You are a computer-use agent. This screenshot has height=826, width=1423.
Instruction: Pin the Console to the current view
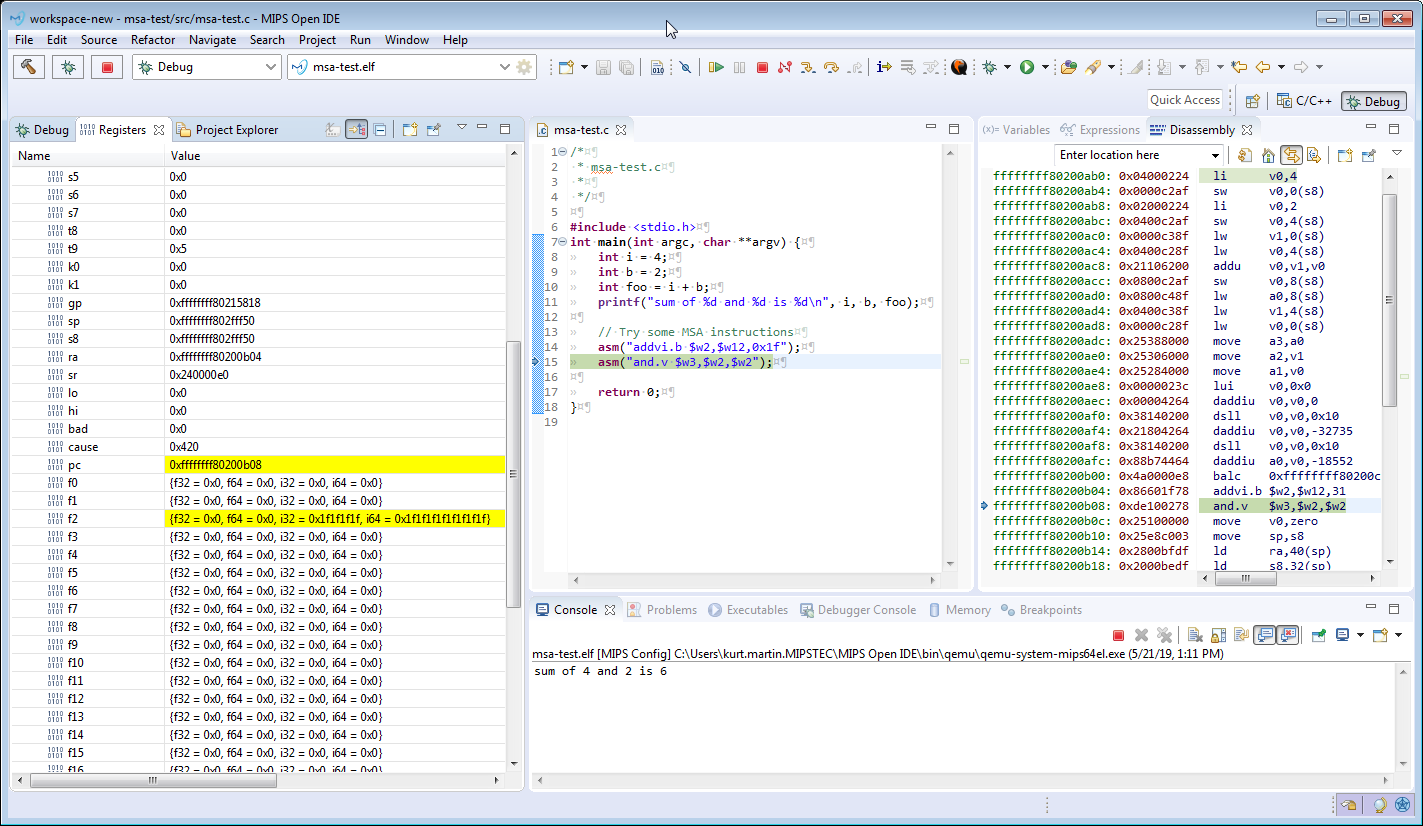click(x=1316, y=634)
